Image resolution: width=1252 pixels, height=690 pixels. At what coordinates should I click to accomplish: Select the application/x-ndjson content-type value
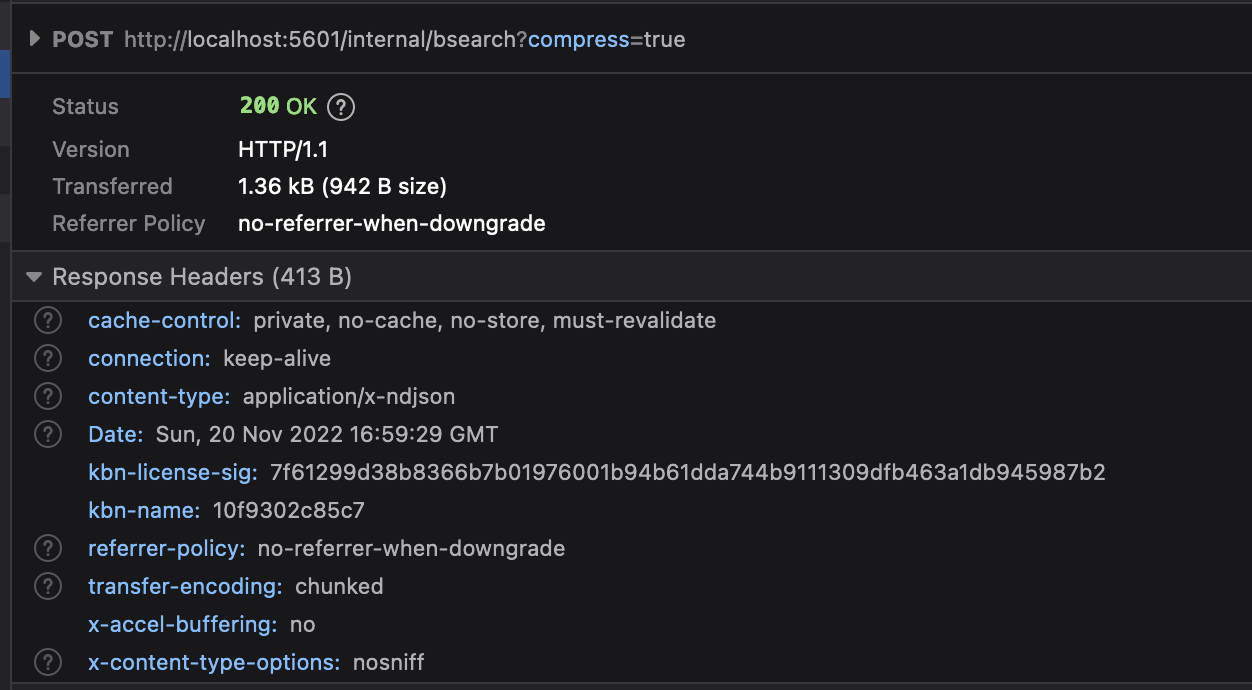click(349, 397)
